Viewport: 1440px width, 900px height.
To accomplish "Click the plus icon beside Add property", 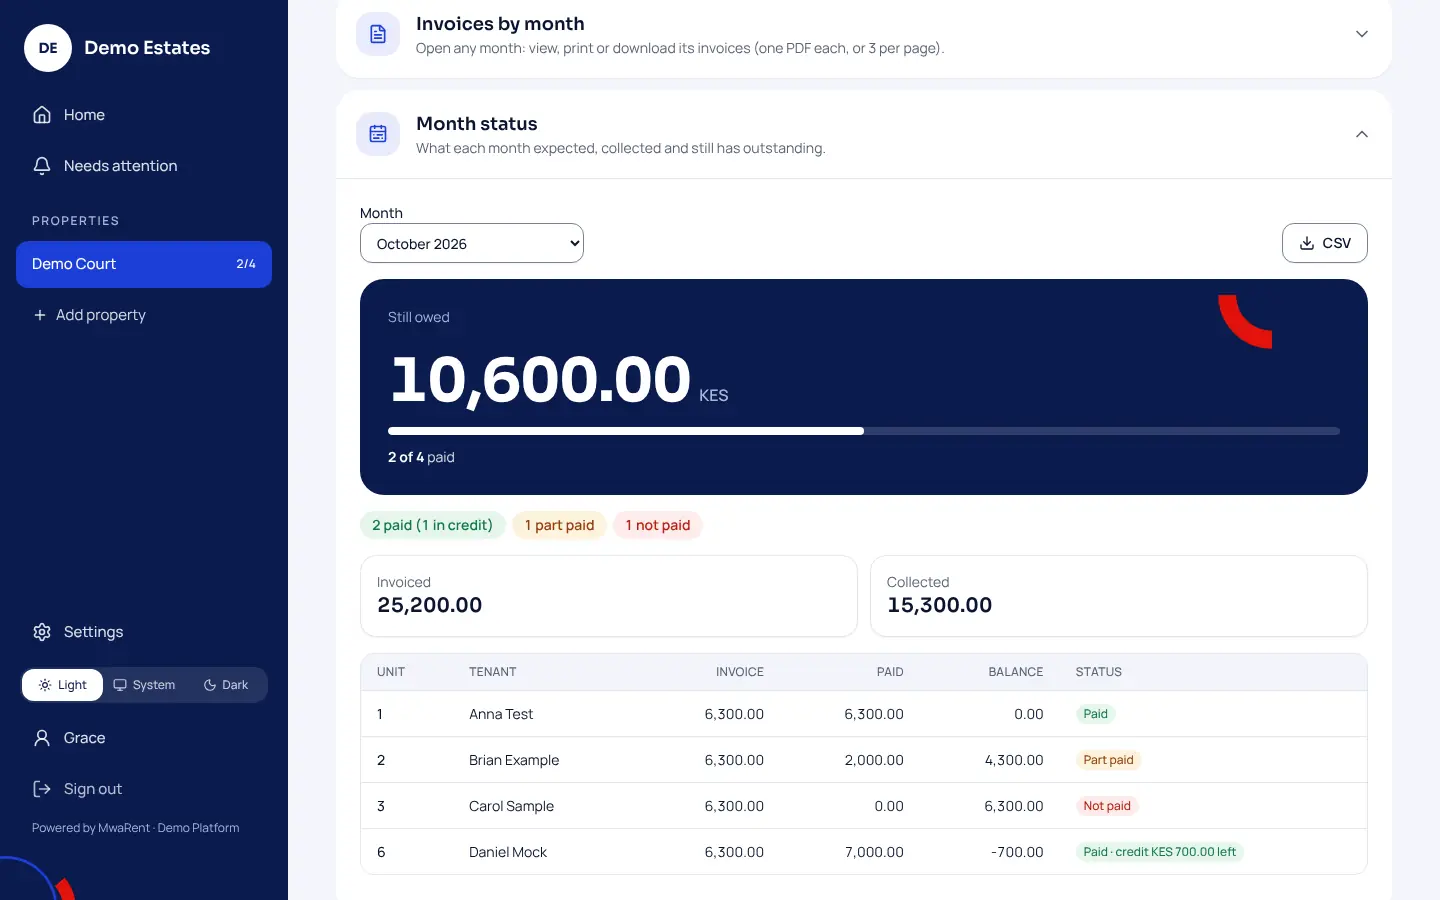I will (40, 315).
